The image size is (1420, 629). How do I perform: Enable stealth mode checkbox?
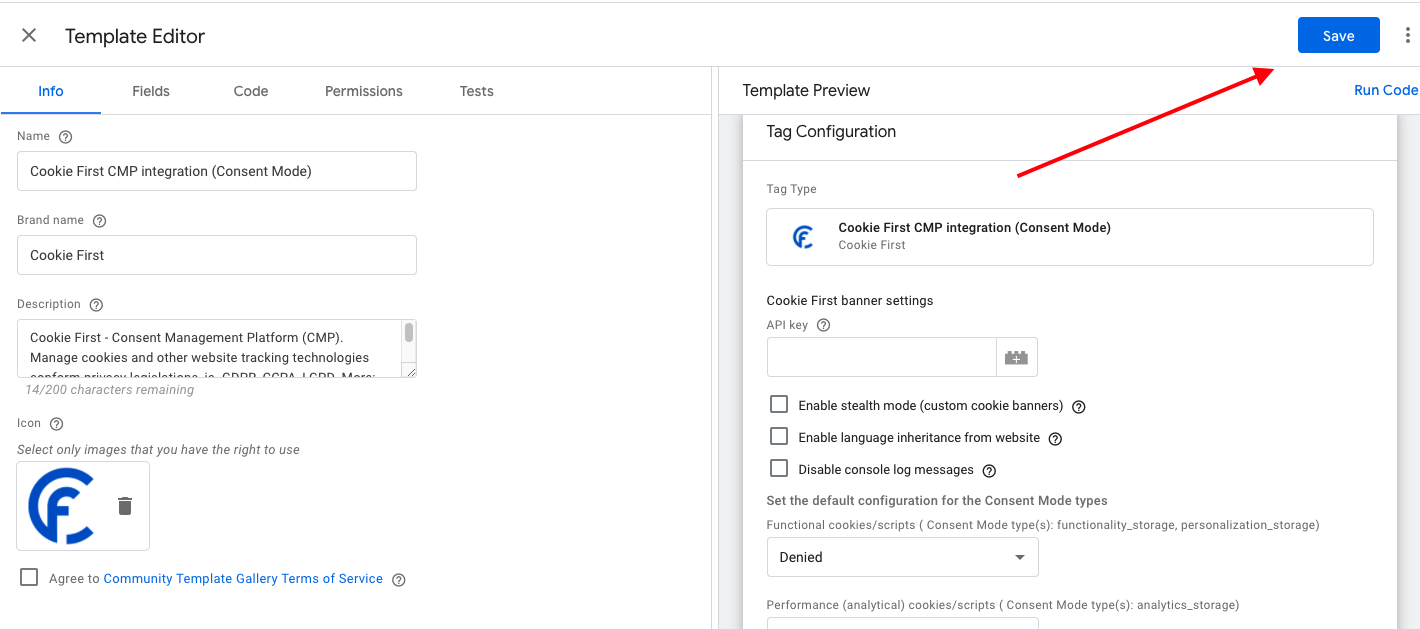[x=779, y=404]
